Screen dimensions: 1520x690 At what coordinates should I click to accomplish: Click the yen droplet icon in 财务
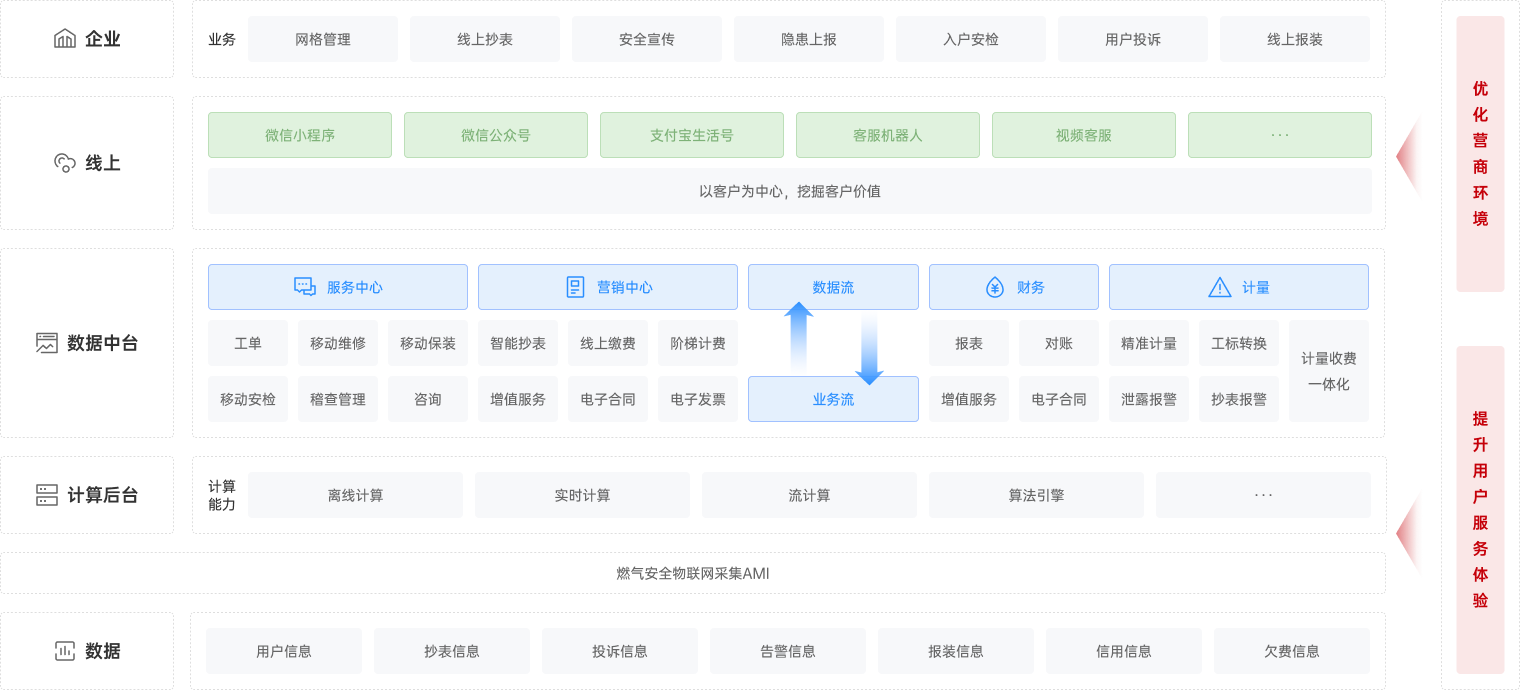pyautogui.click(x=995, y=287)
